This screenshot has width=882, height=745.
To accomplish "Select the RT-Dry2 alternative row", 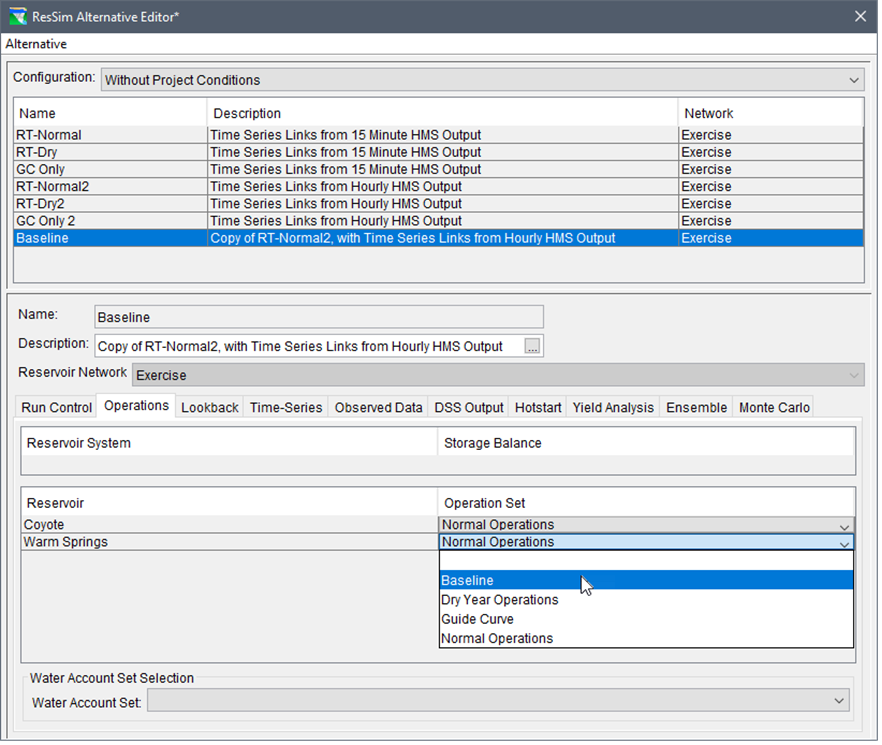I will click(440, 204).
